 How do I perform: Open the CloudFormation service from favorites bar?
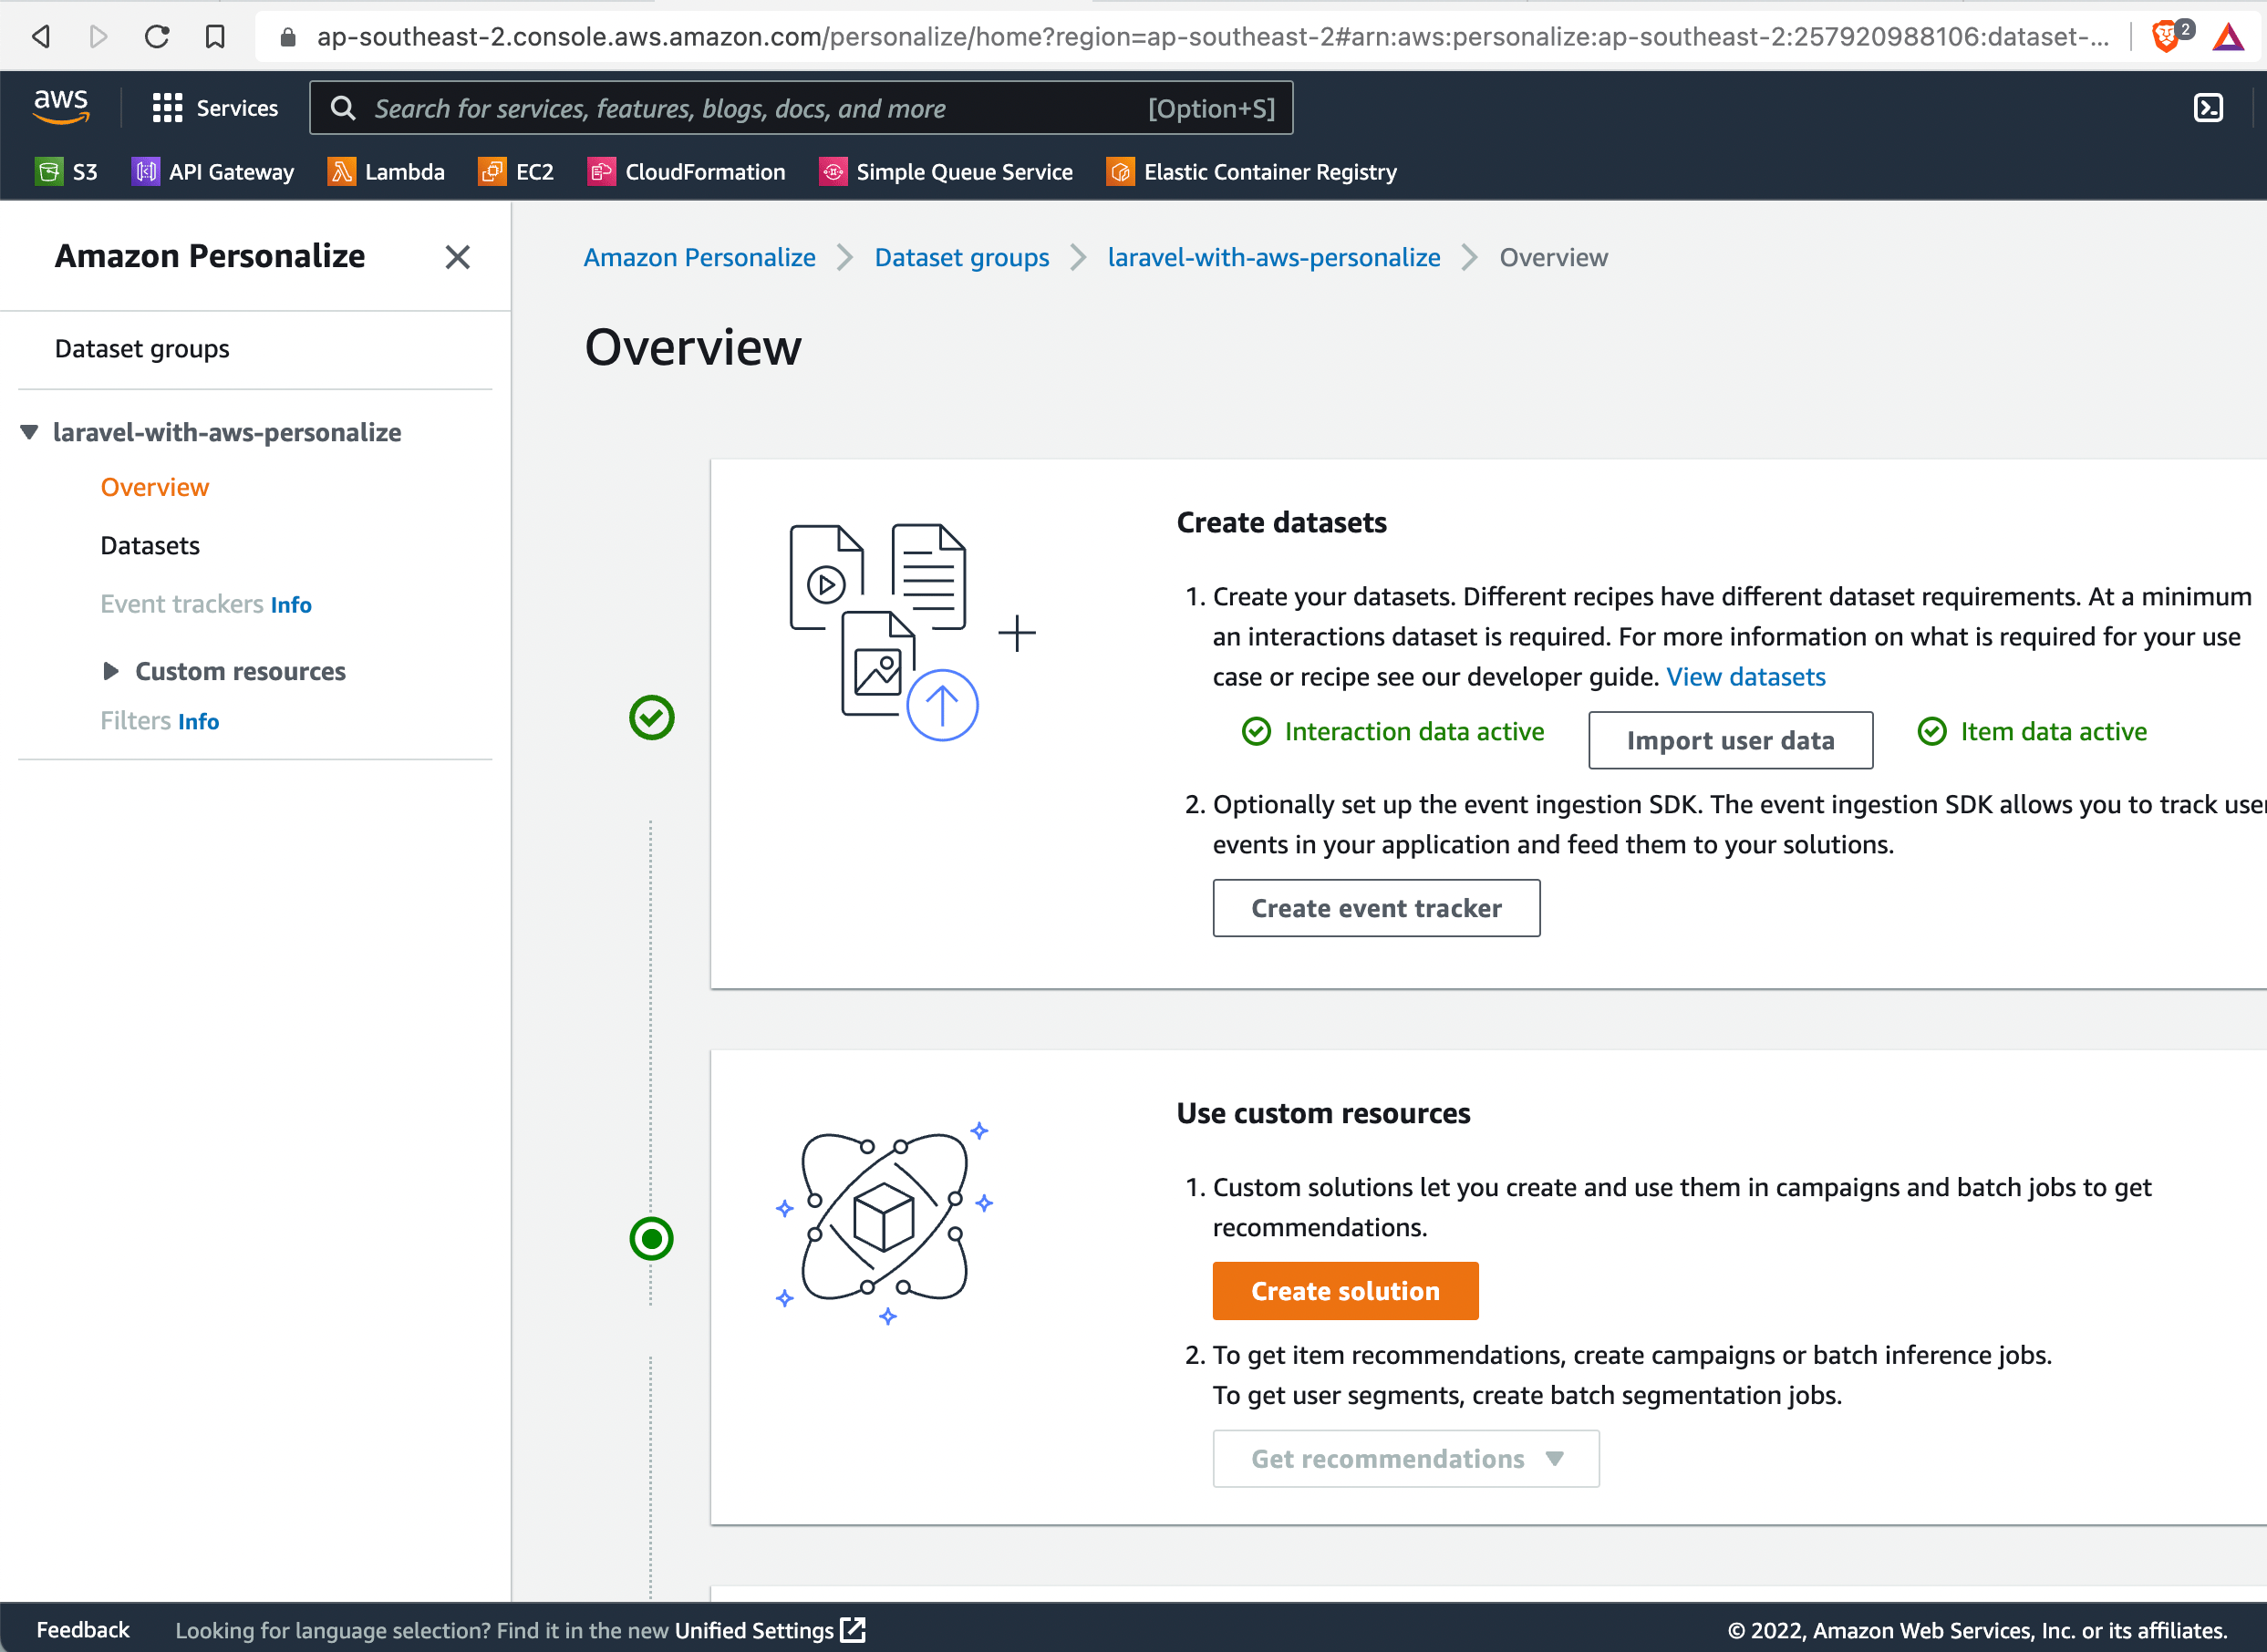686,171
